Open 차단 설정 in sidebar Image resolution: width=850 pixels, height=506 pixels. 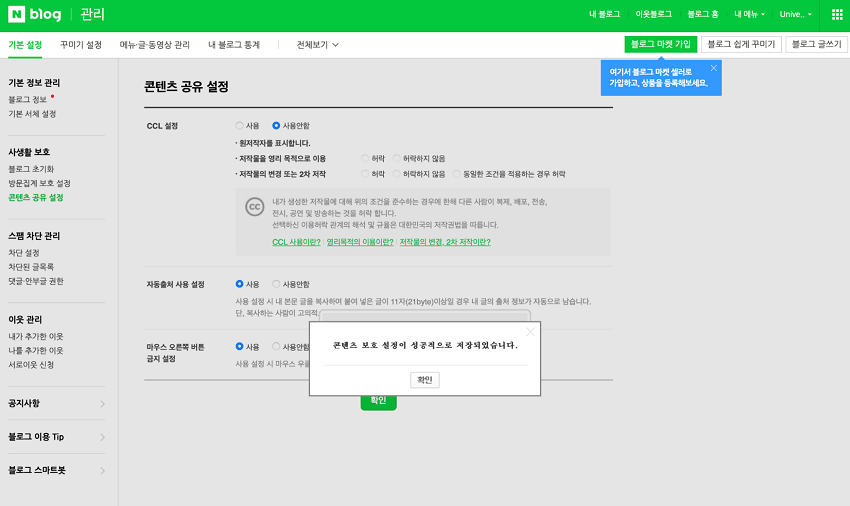[24, 253]
